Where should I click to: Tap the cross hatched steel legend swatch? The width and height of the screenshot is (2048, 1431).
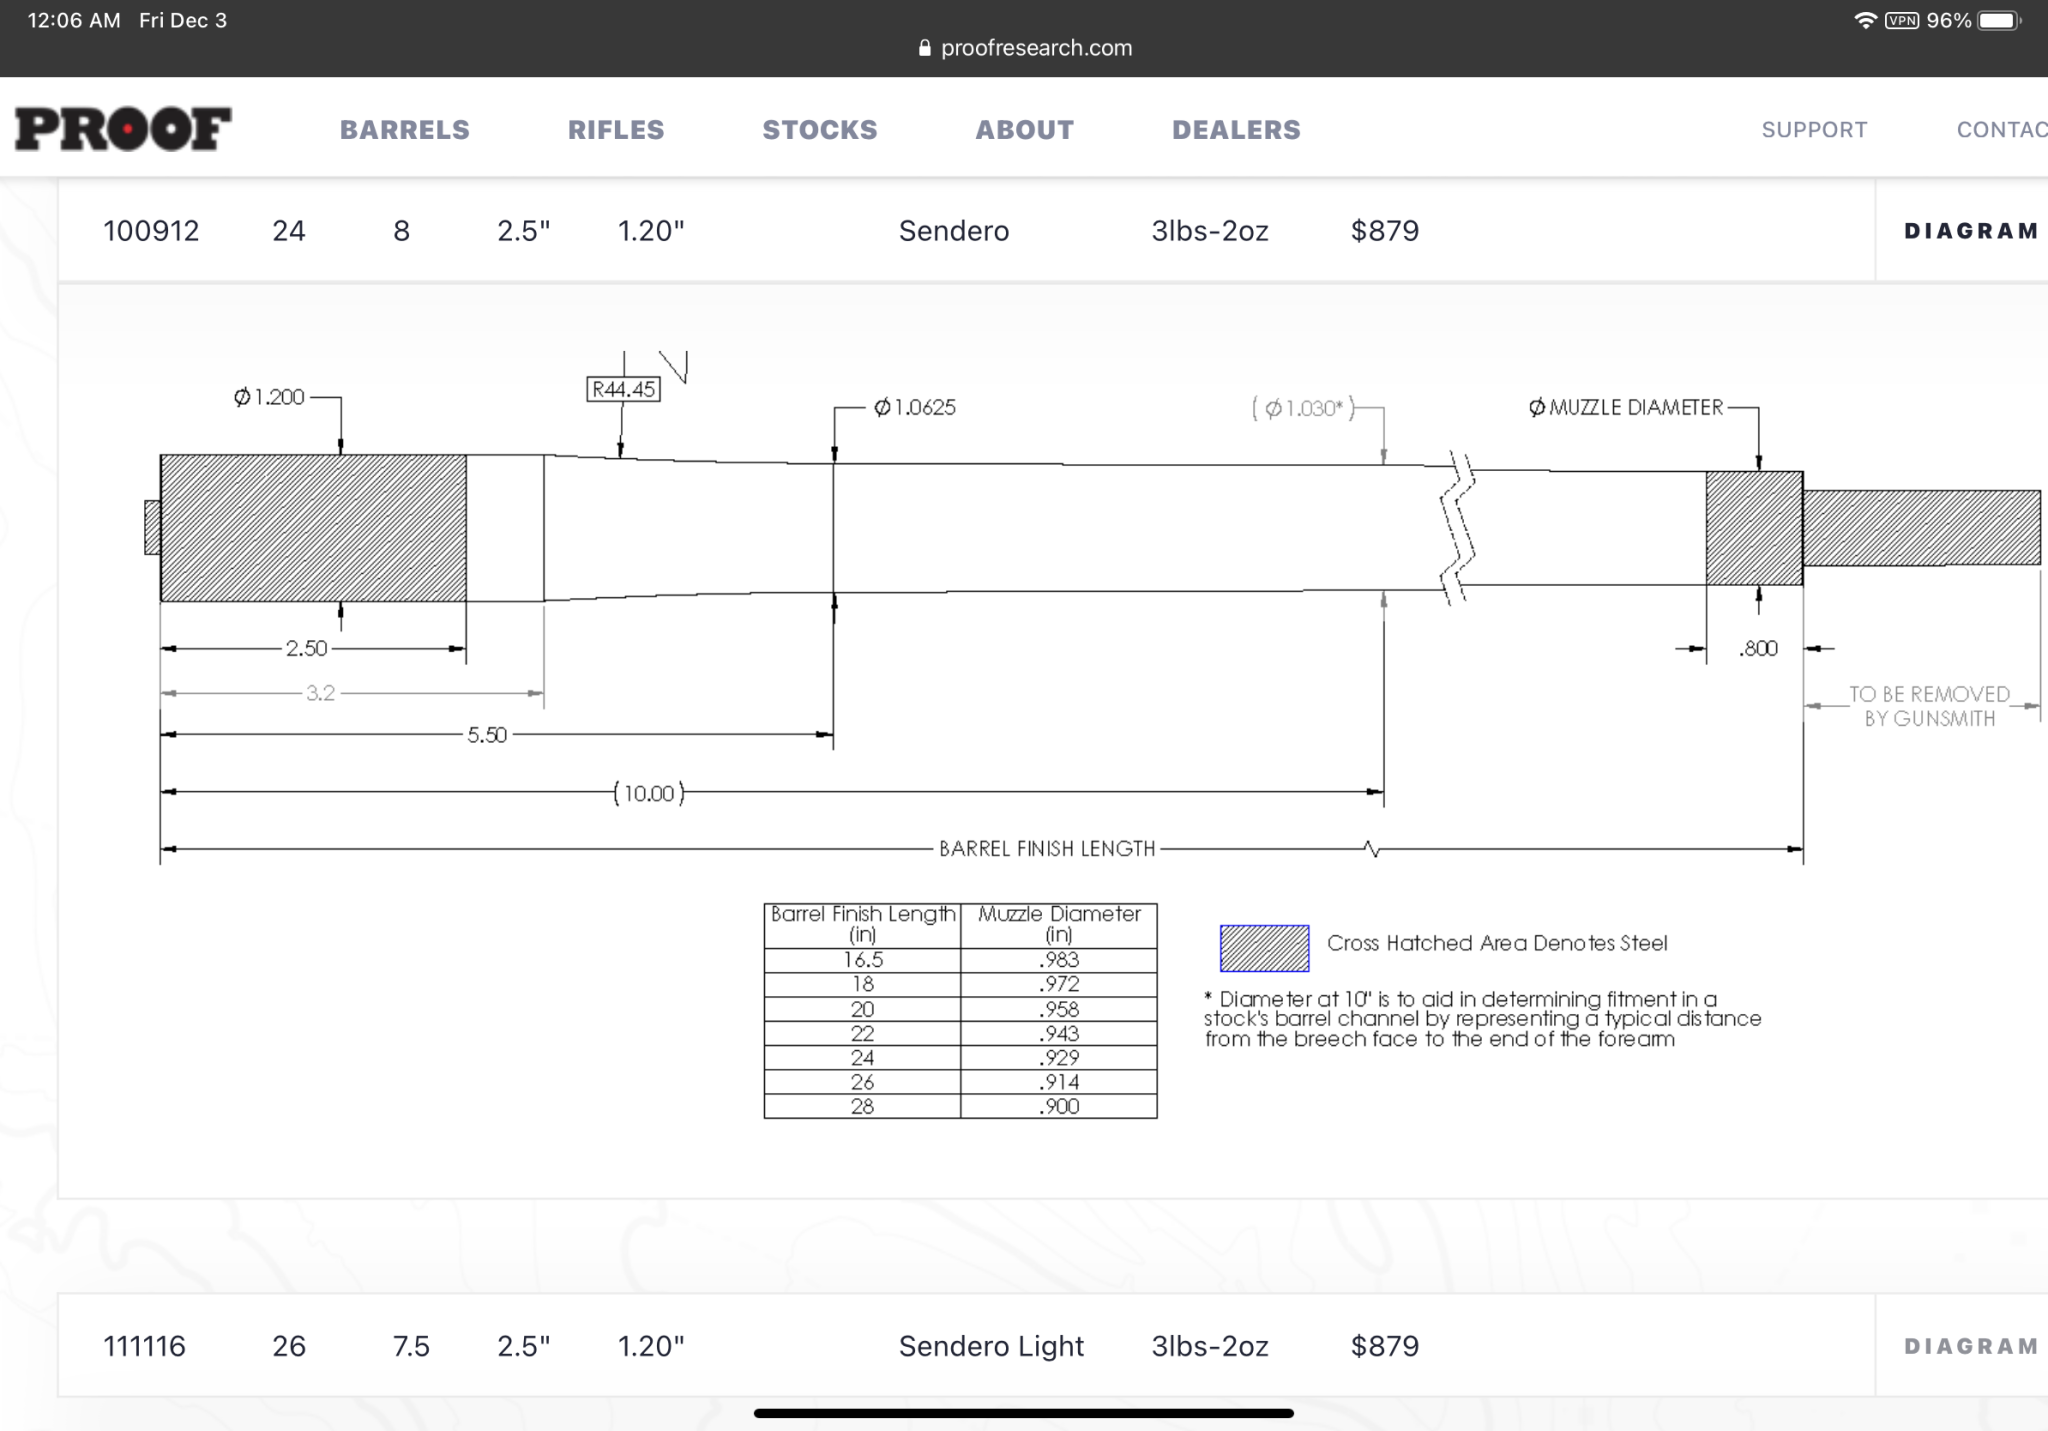pyautogui.click(x=1264, y=948)
